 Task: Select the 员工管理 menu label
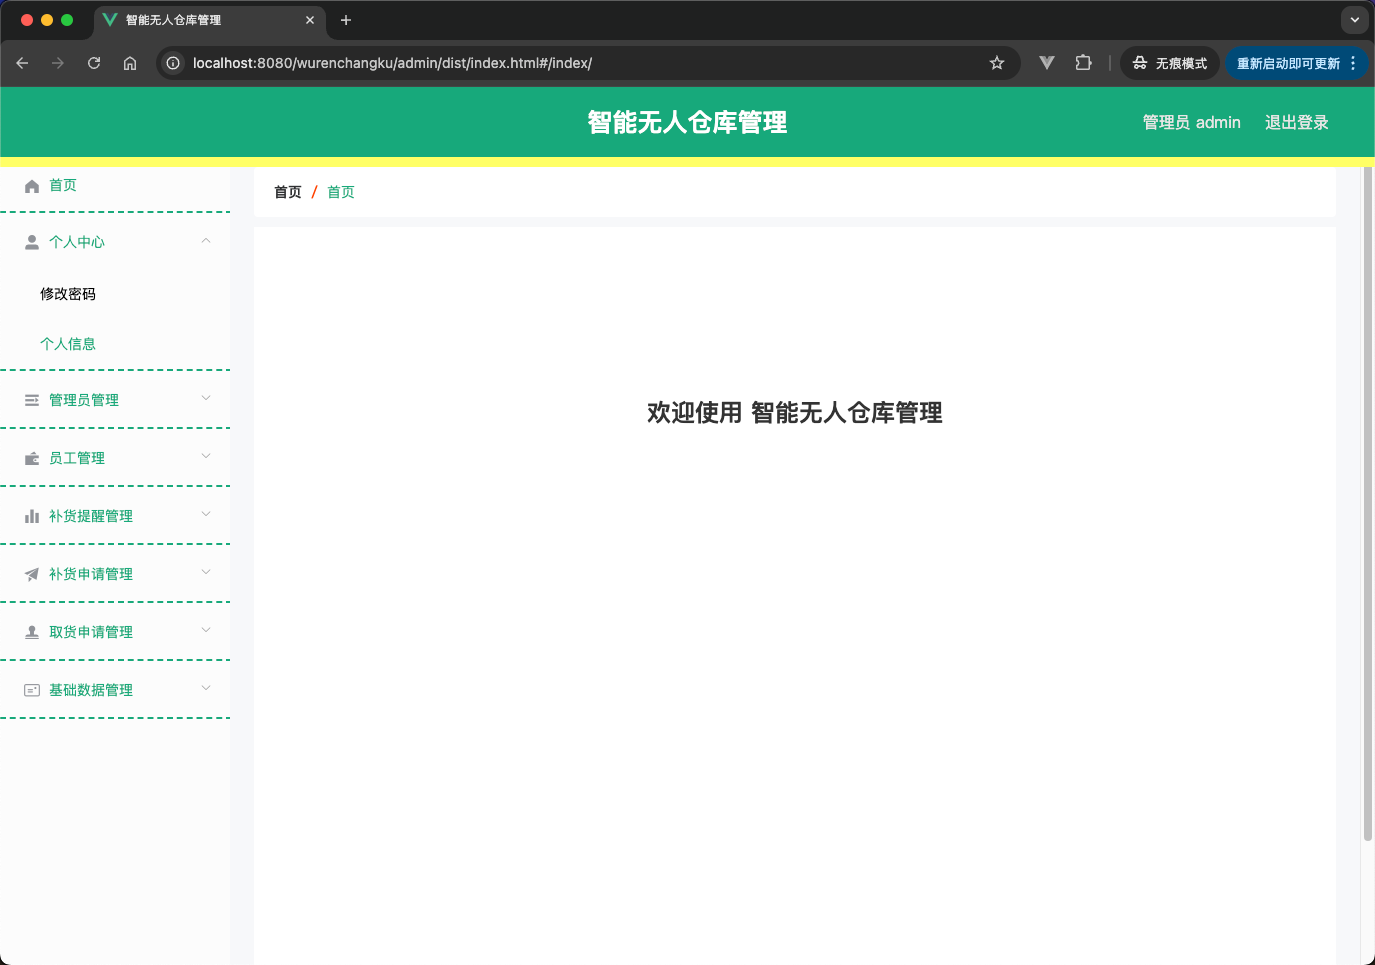(x=77, y=458)
